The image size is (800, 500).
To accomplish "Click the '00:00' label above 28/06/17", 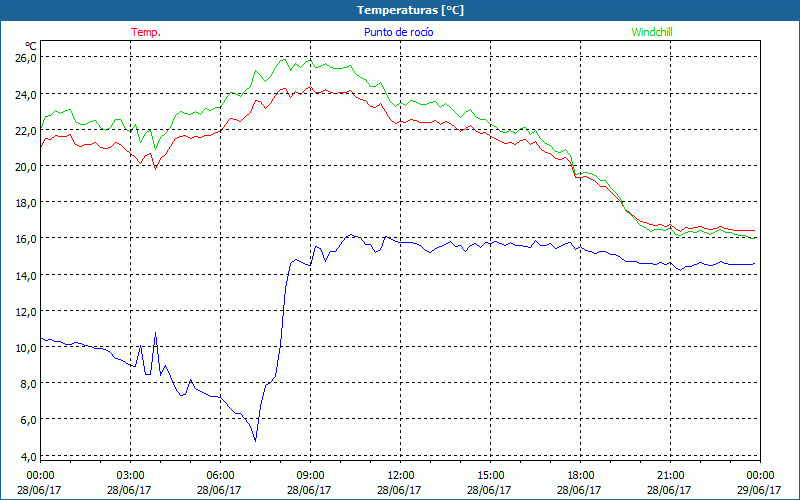I will point(40,476).
